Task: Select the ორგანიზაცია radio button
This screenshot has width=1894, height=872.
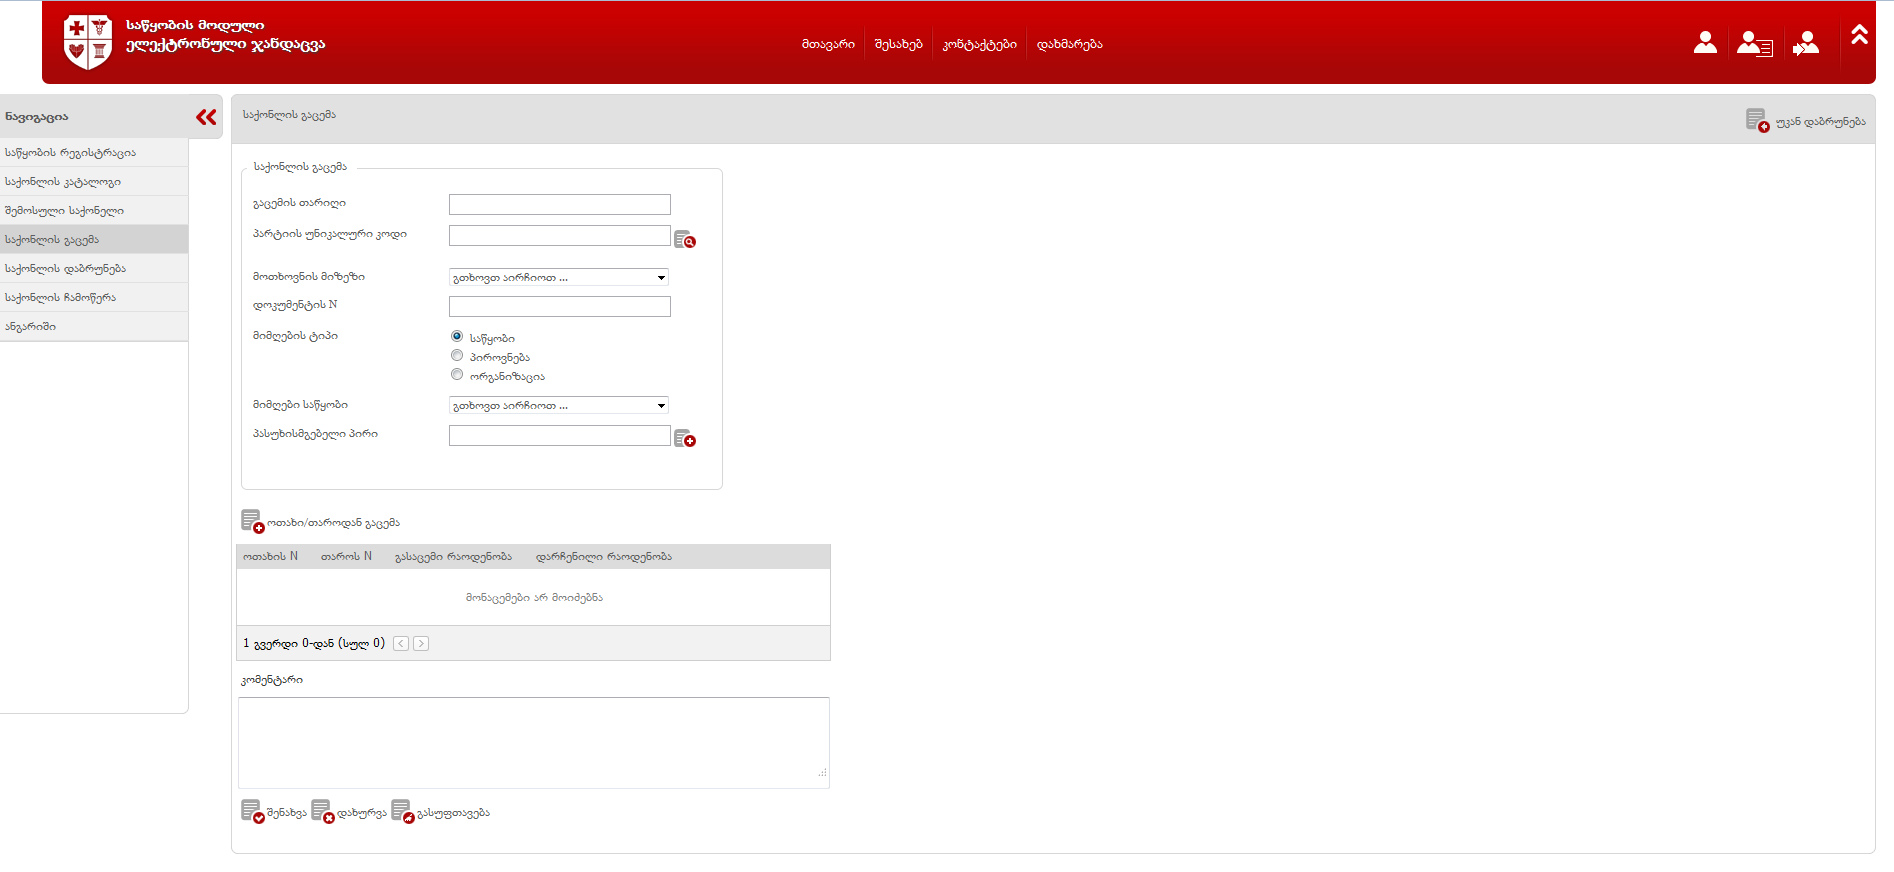Action: 457,375
